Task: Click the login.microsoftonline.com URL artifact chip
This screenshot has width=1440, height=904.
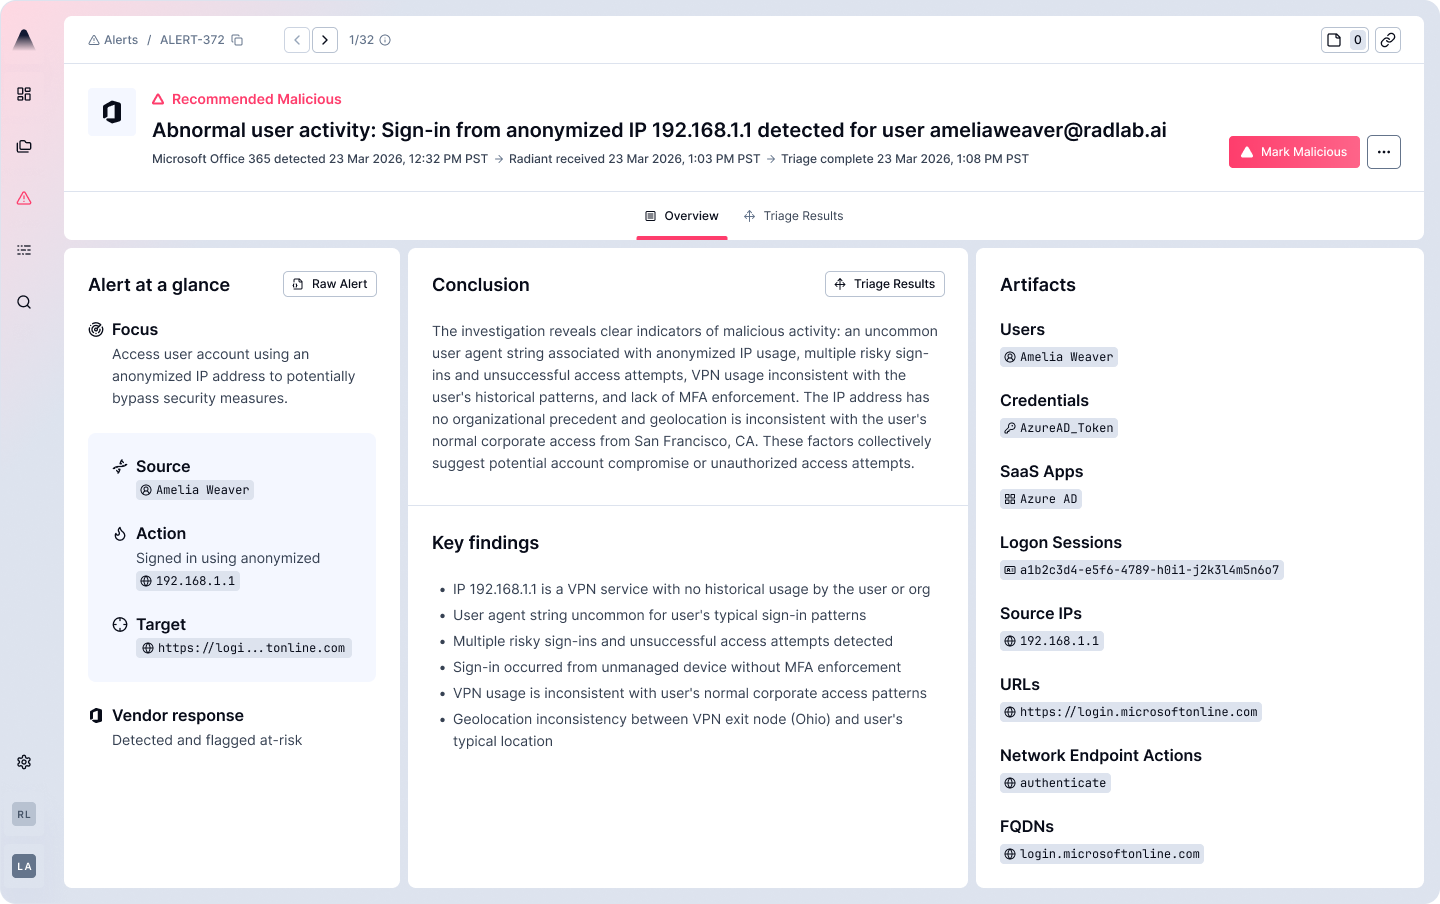Action: pyautogui.click(x=1131, y=712)
